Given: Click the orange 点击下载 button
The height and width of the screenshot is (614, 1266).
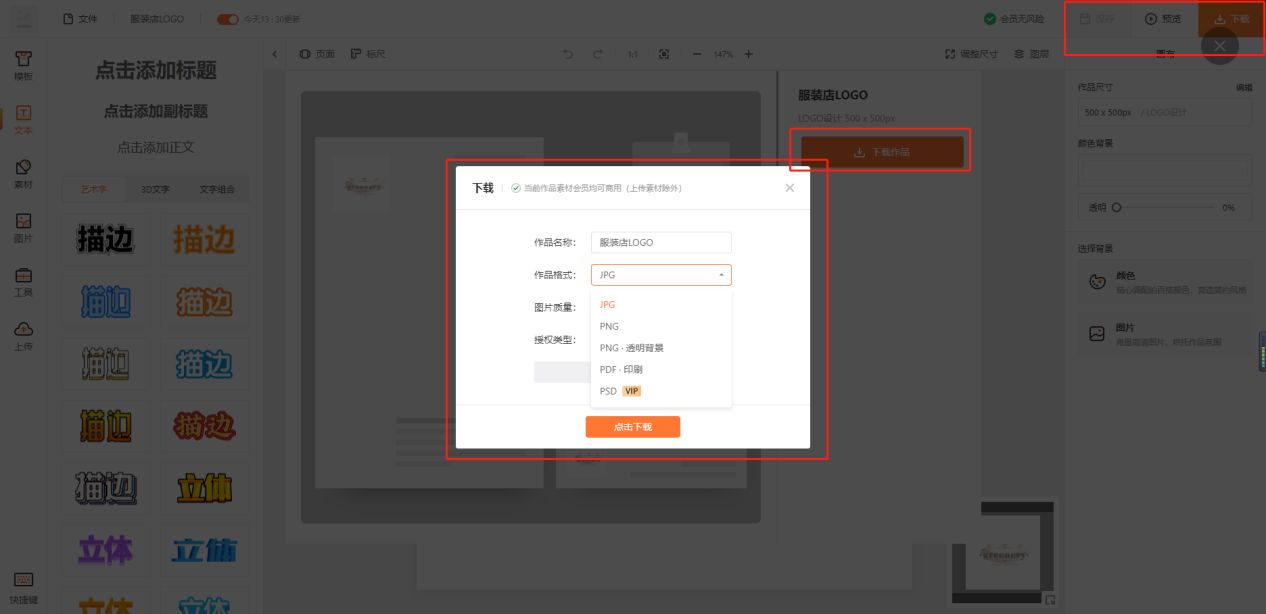Looking at the screenshot, I should coord(633,427).
